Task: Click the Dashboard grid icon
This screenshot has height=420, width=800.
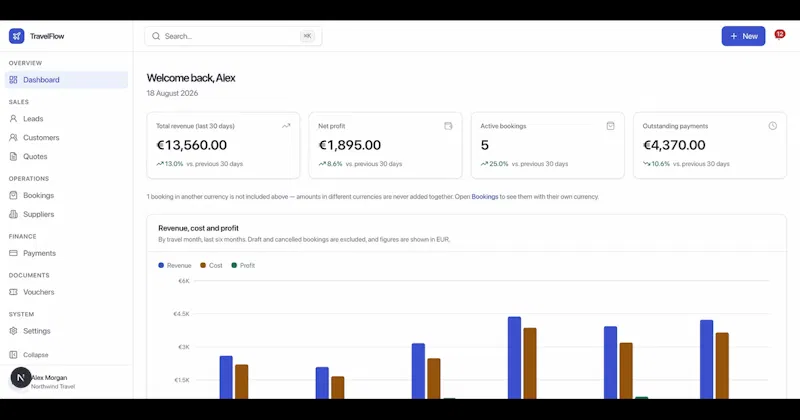Action: point(13,80)
